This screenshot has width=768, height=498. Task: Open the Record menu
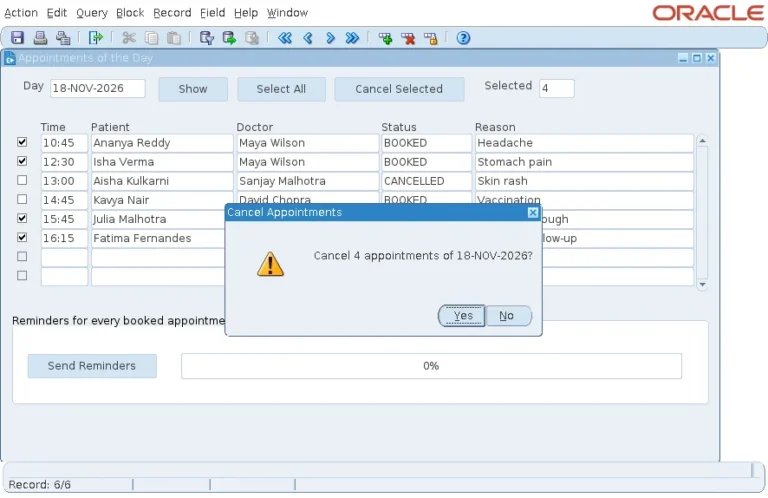point(172,13)
